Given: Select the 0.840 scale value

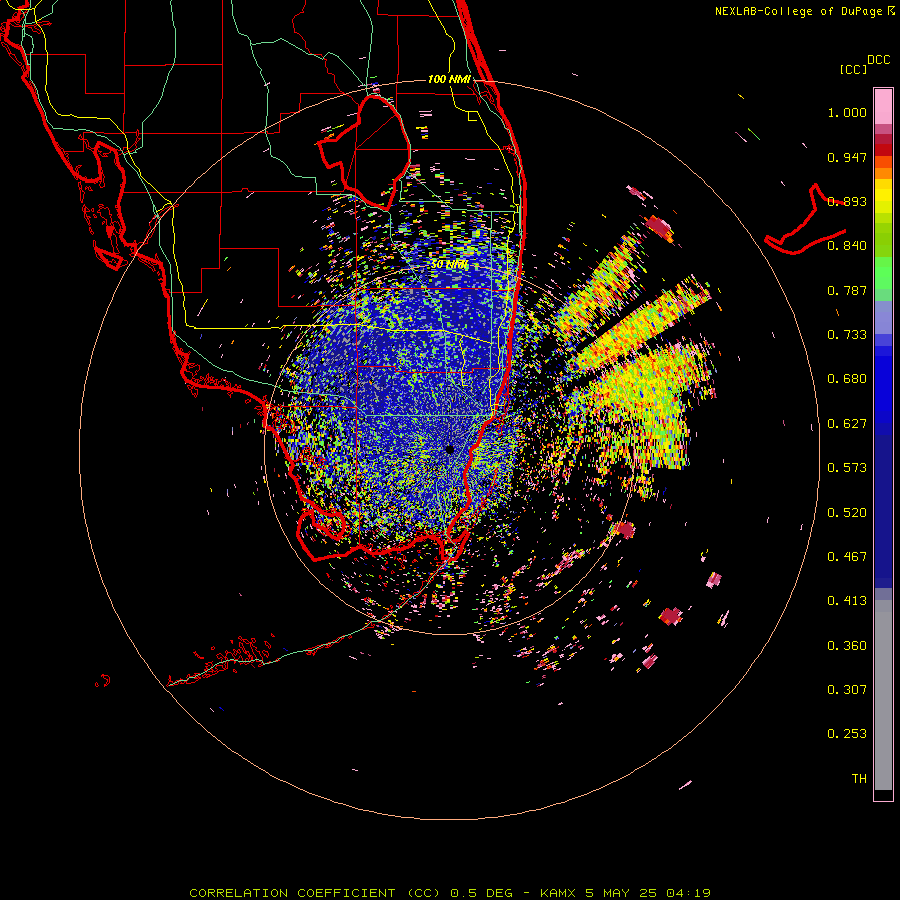Looking at the screenshot, I should [847, 246].
